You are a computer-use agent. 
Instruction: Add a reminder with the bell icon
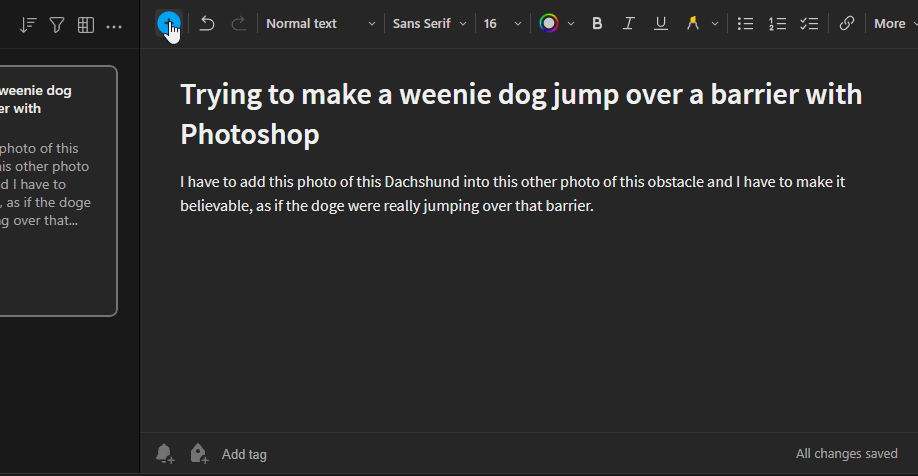pos(165,454)
